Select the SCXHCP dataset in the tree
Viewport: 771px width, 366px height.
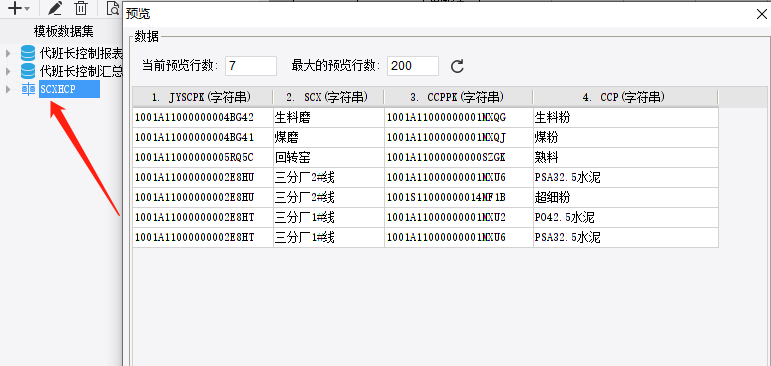pos(69,89)
